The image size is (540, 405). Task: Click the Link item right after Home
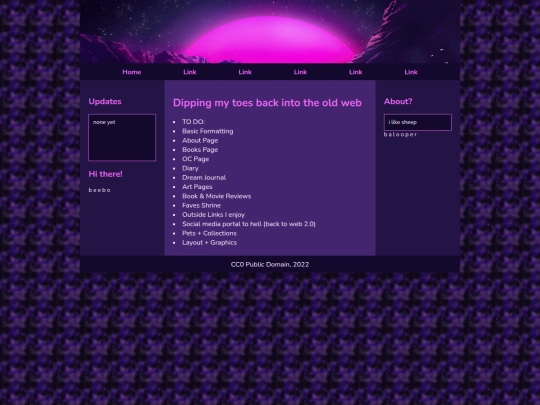click(x=190, y=72)
